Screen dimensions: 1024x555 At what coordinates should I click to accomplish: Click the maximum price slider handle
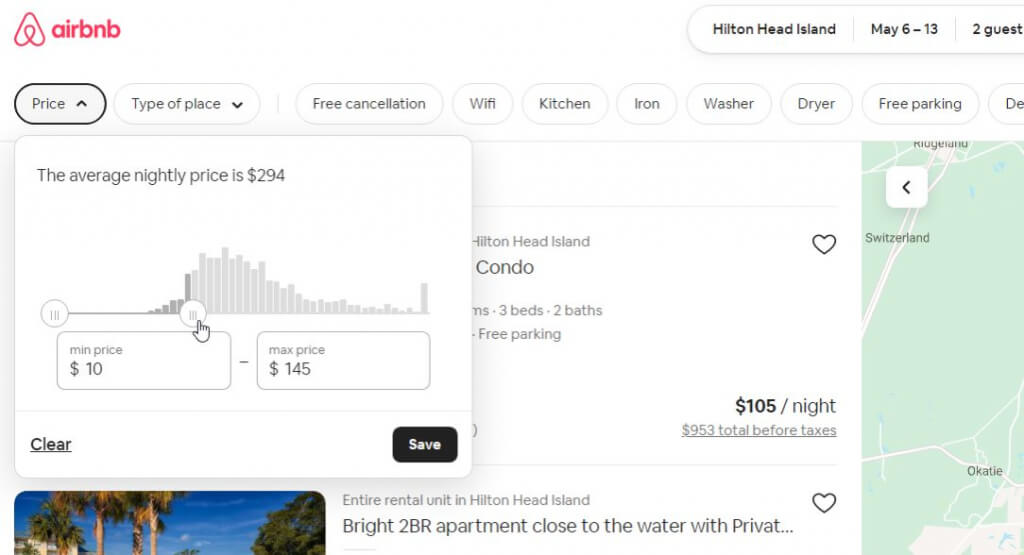pos(192,314)
